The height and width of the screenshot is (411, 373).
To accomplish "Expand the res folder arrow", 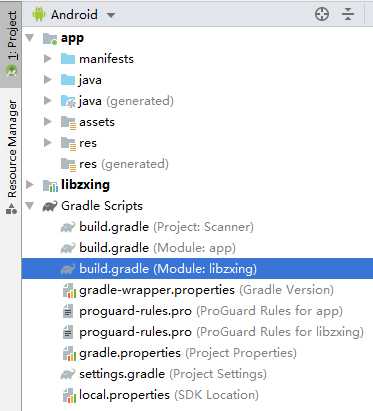I will pyautogui.click(x=48, y=142).
